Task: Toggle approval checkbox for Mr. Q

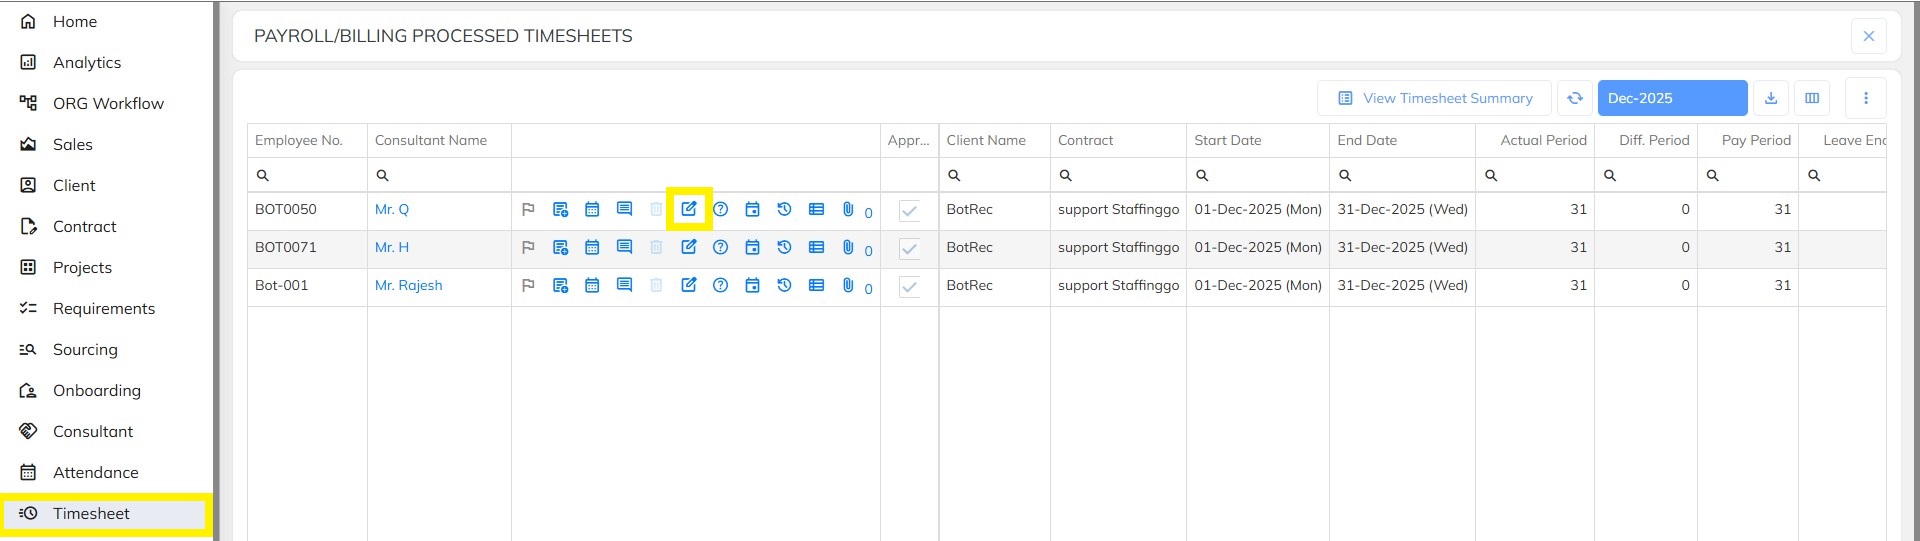Action: [x=909, y=211]
